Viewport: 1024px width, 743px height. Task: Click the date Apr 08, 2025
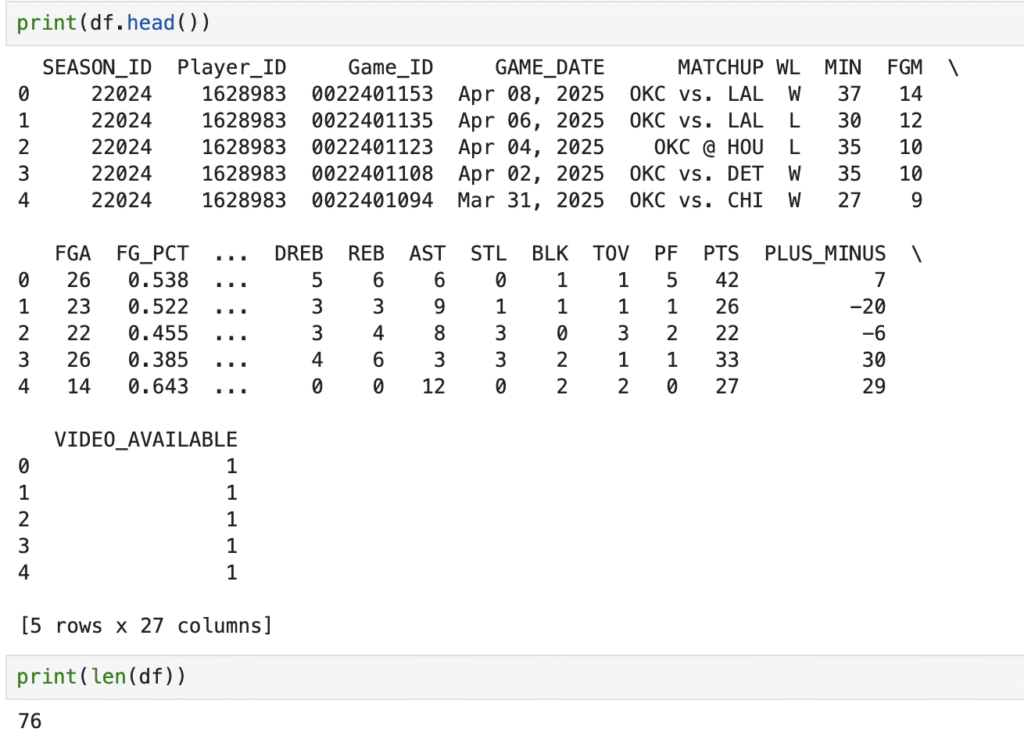click(x=531, y=94)
